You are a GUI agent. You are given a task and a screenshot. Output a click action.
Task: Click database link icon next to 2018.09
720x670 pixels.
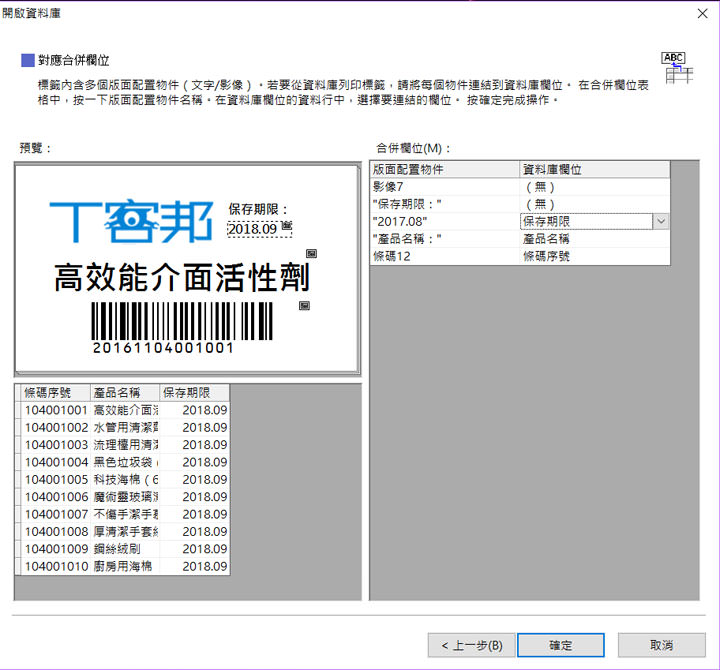(x=287, y=225)
